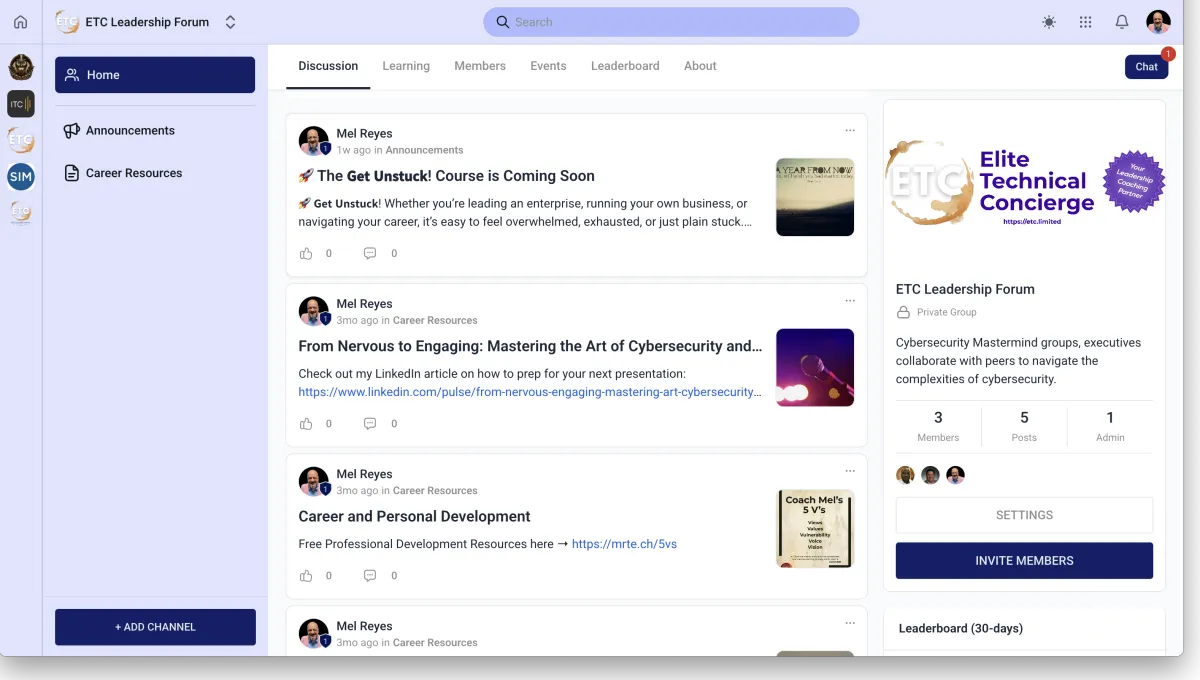This screenshot has width=1200, height=680.
Task: Open the Get Unstuck post thumbnail image
Action: click(x=815, y=197)
